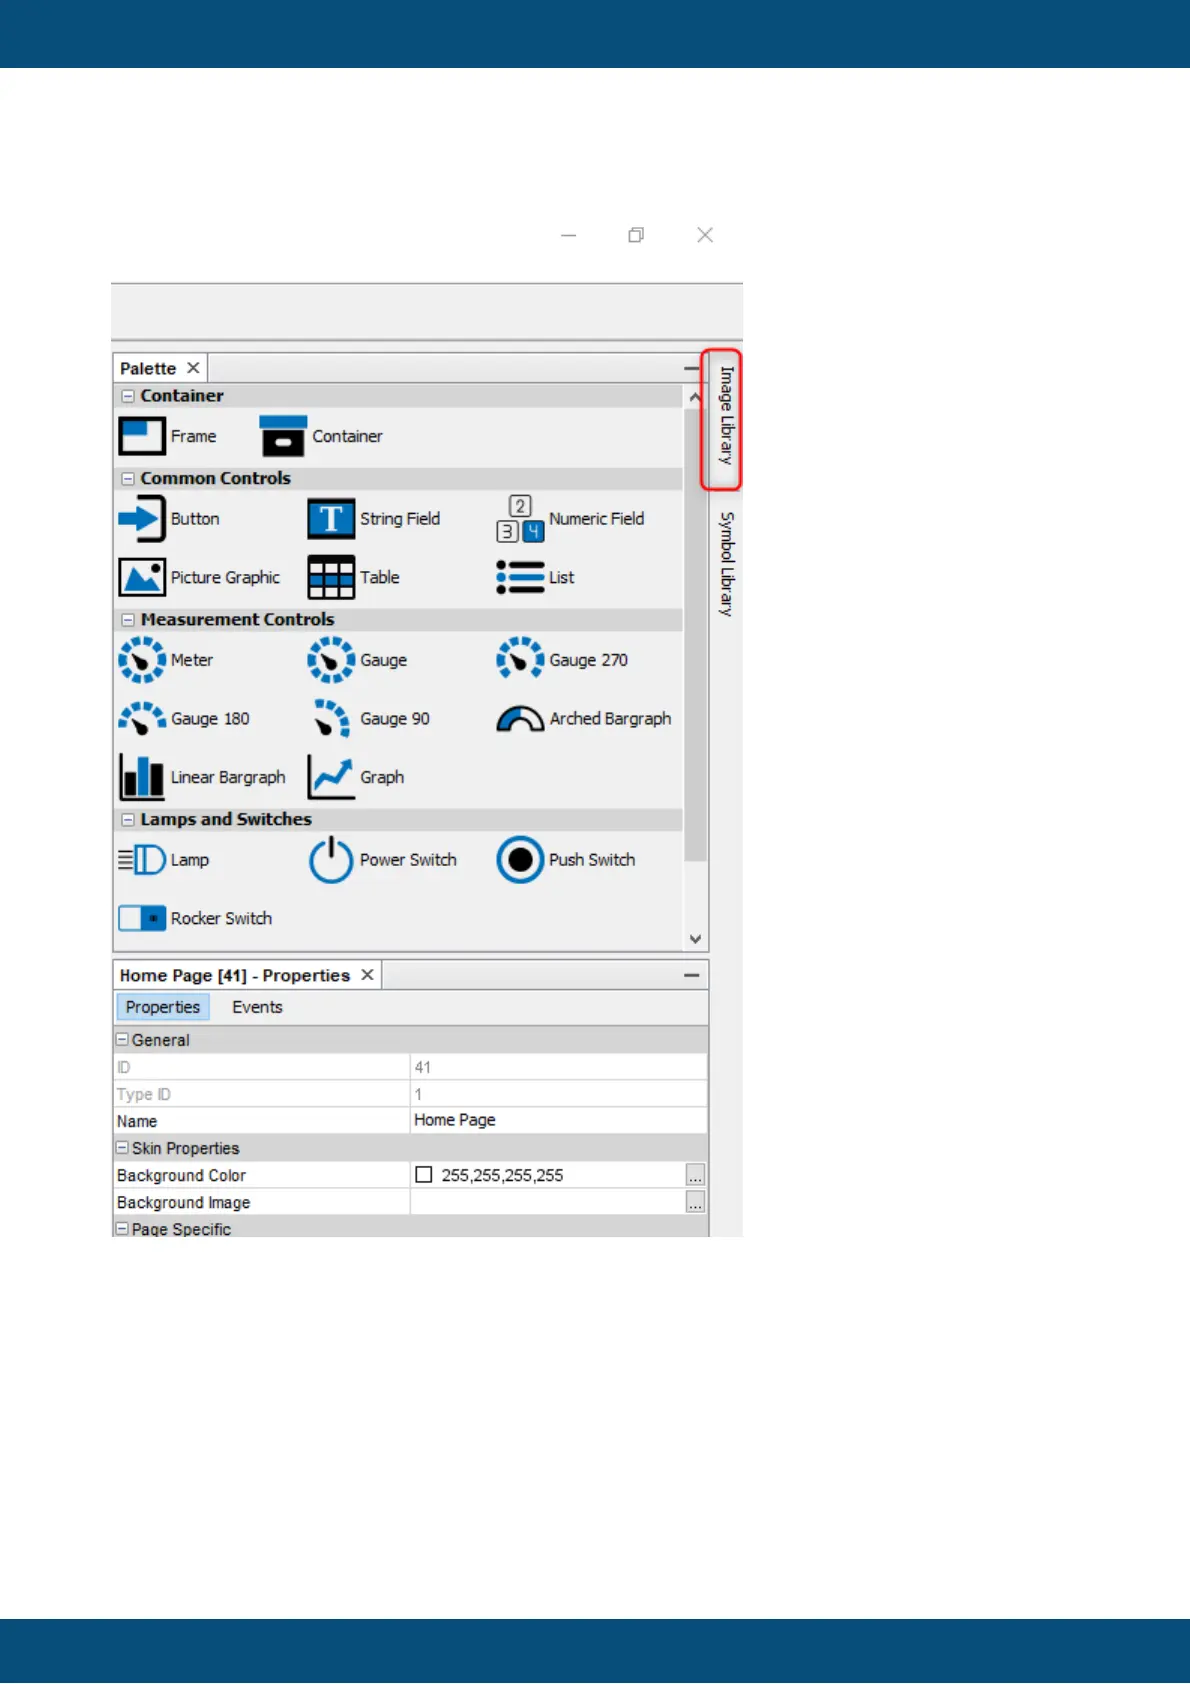Click palette scrollbar down arrow
This screenshot has height=1684, width=1190.
pyautogui.click(x=695, y=939)
